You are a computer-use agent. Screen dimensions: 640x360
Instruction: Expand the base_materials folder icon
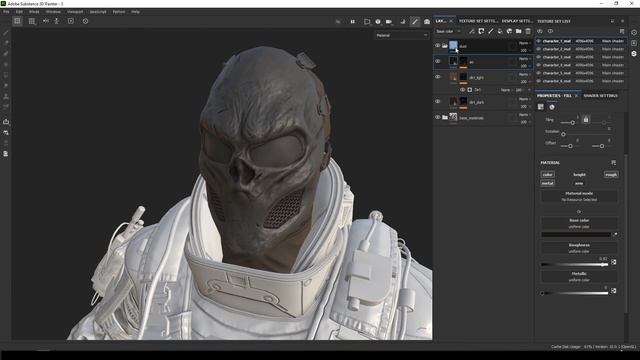(445, 118)
